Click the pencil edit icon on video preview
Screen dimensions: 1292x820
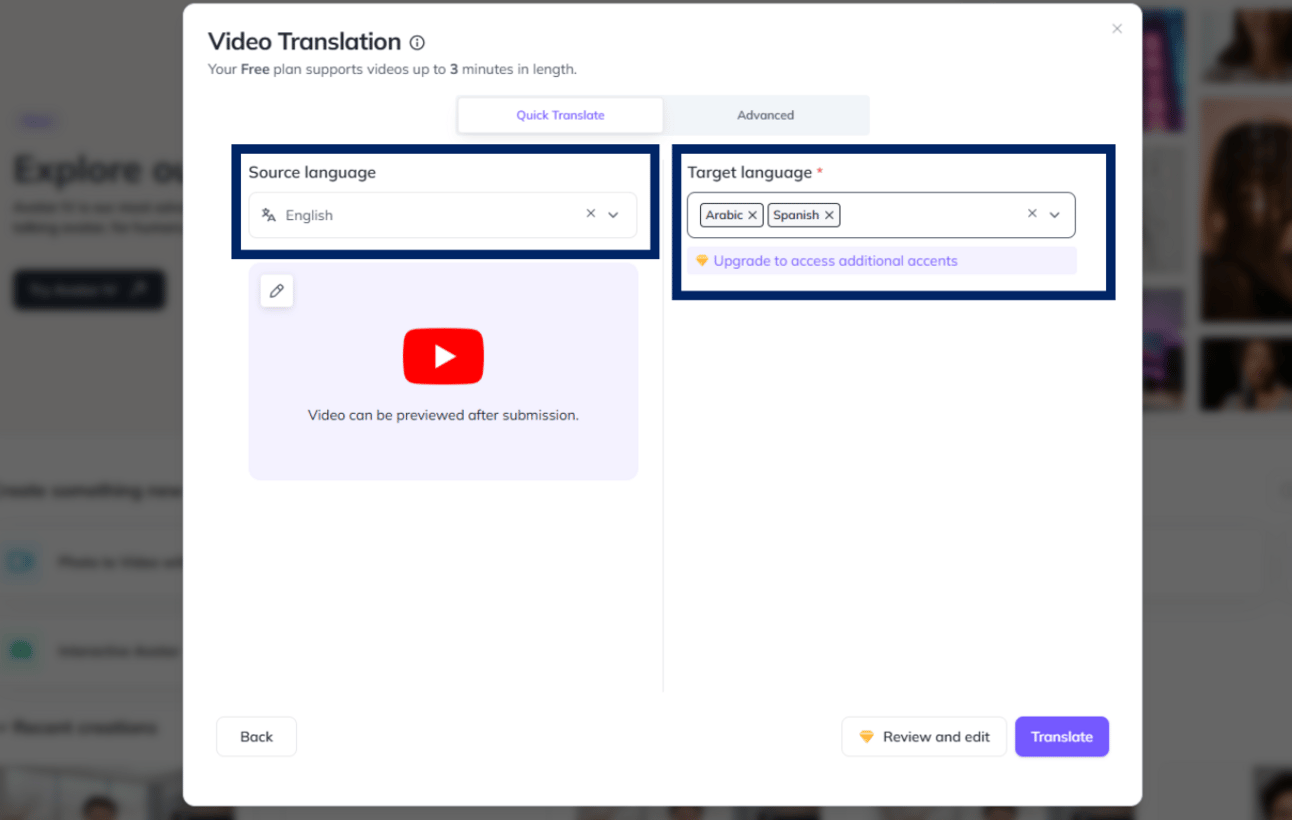(x=277, y=291)
